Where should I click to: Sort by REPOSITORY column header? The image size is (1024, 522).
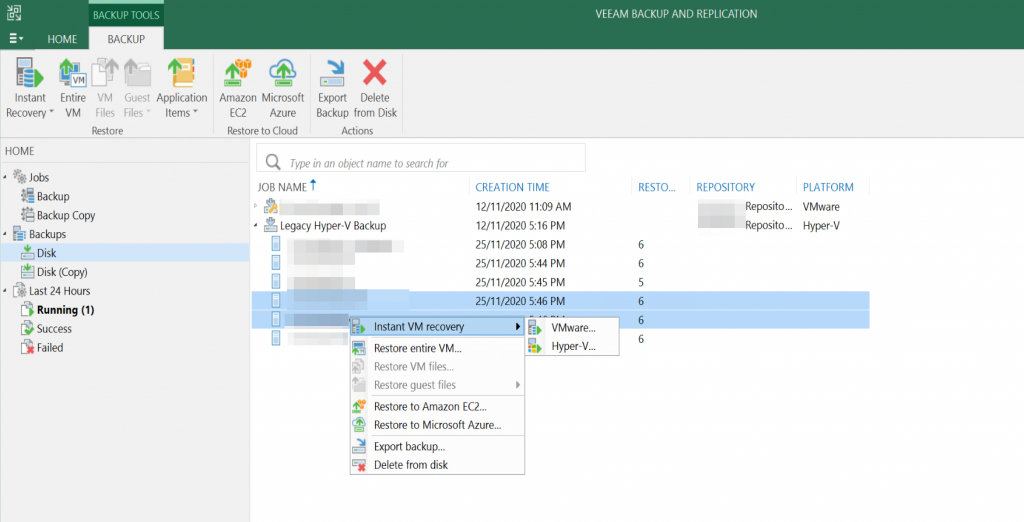(x=725, y=187)
